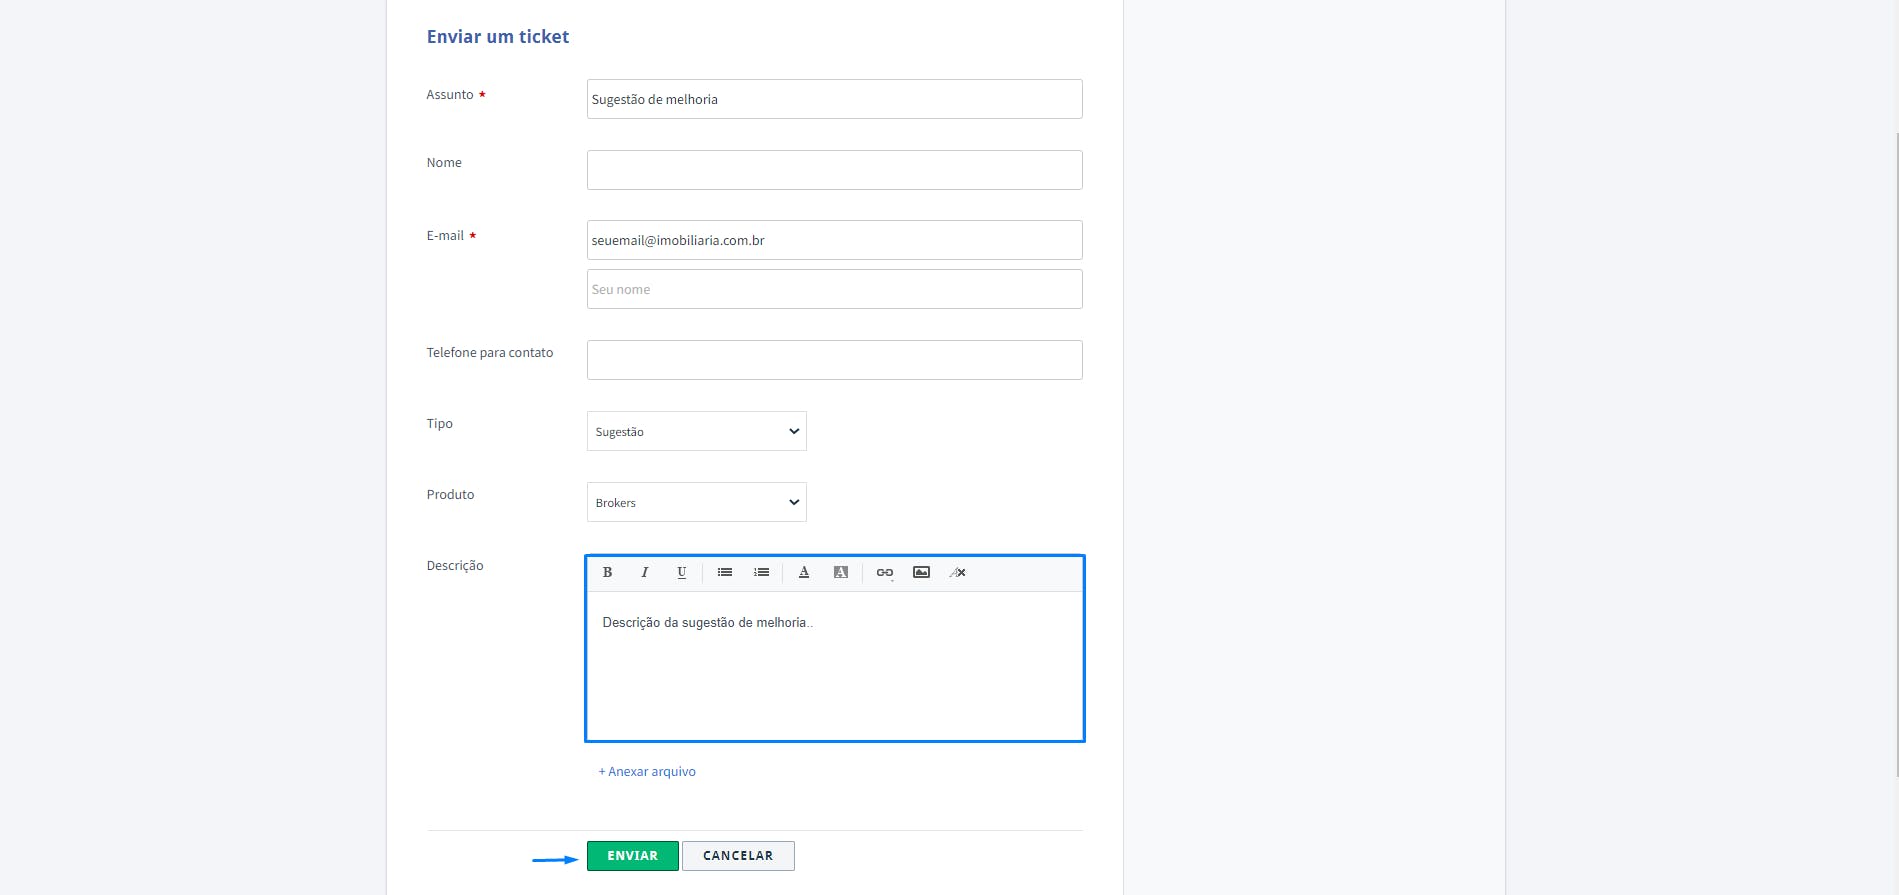Image resolution: width=1899 pixels, height=895 pixels.
Task: Click the CANCELAR button
Action: tap(738, 856)
